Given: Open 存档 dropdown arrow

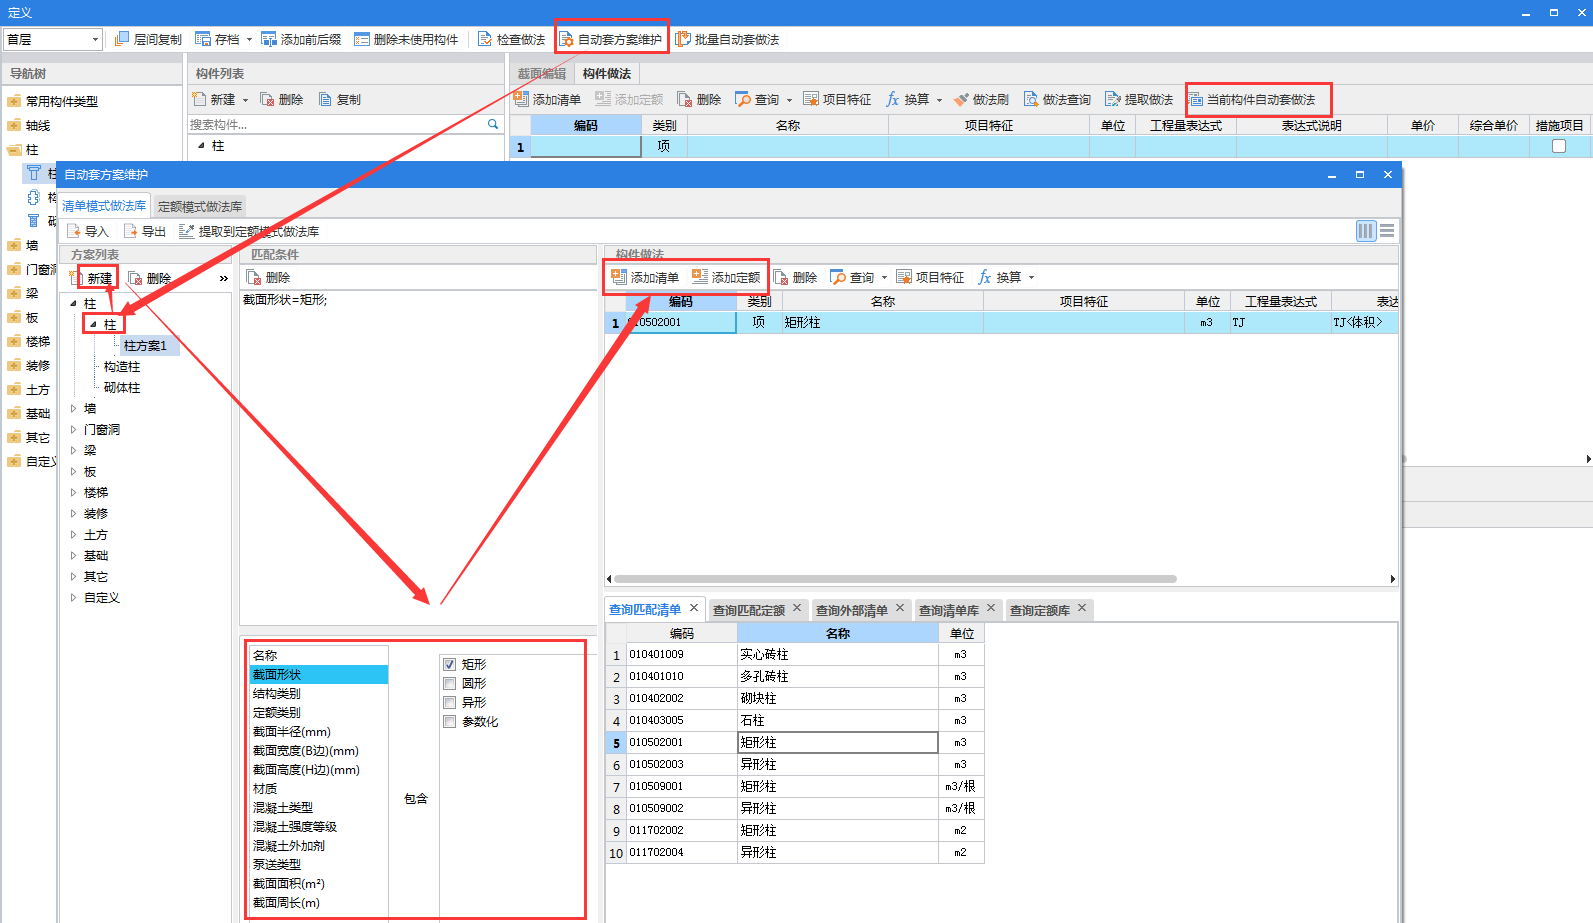Looking at the screenshot, I should 249,40.
